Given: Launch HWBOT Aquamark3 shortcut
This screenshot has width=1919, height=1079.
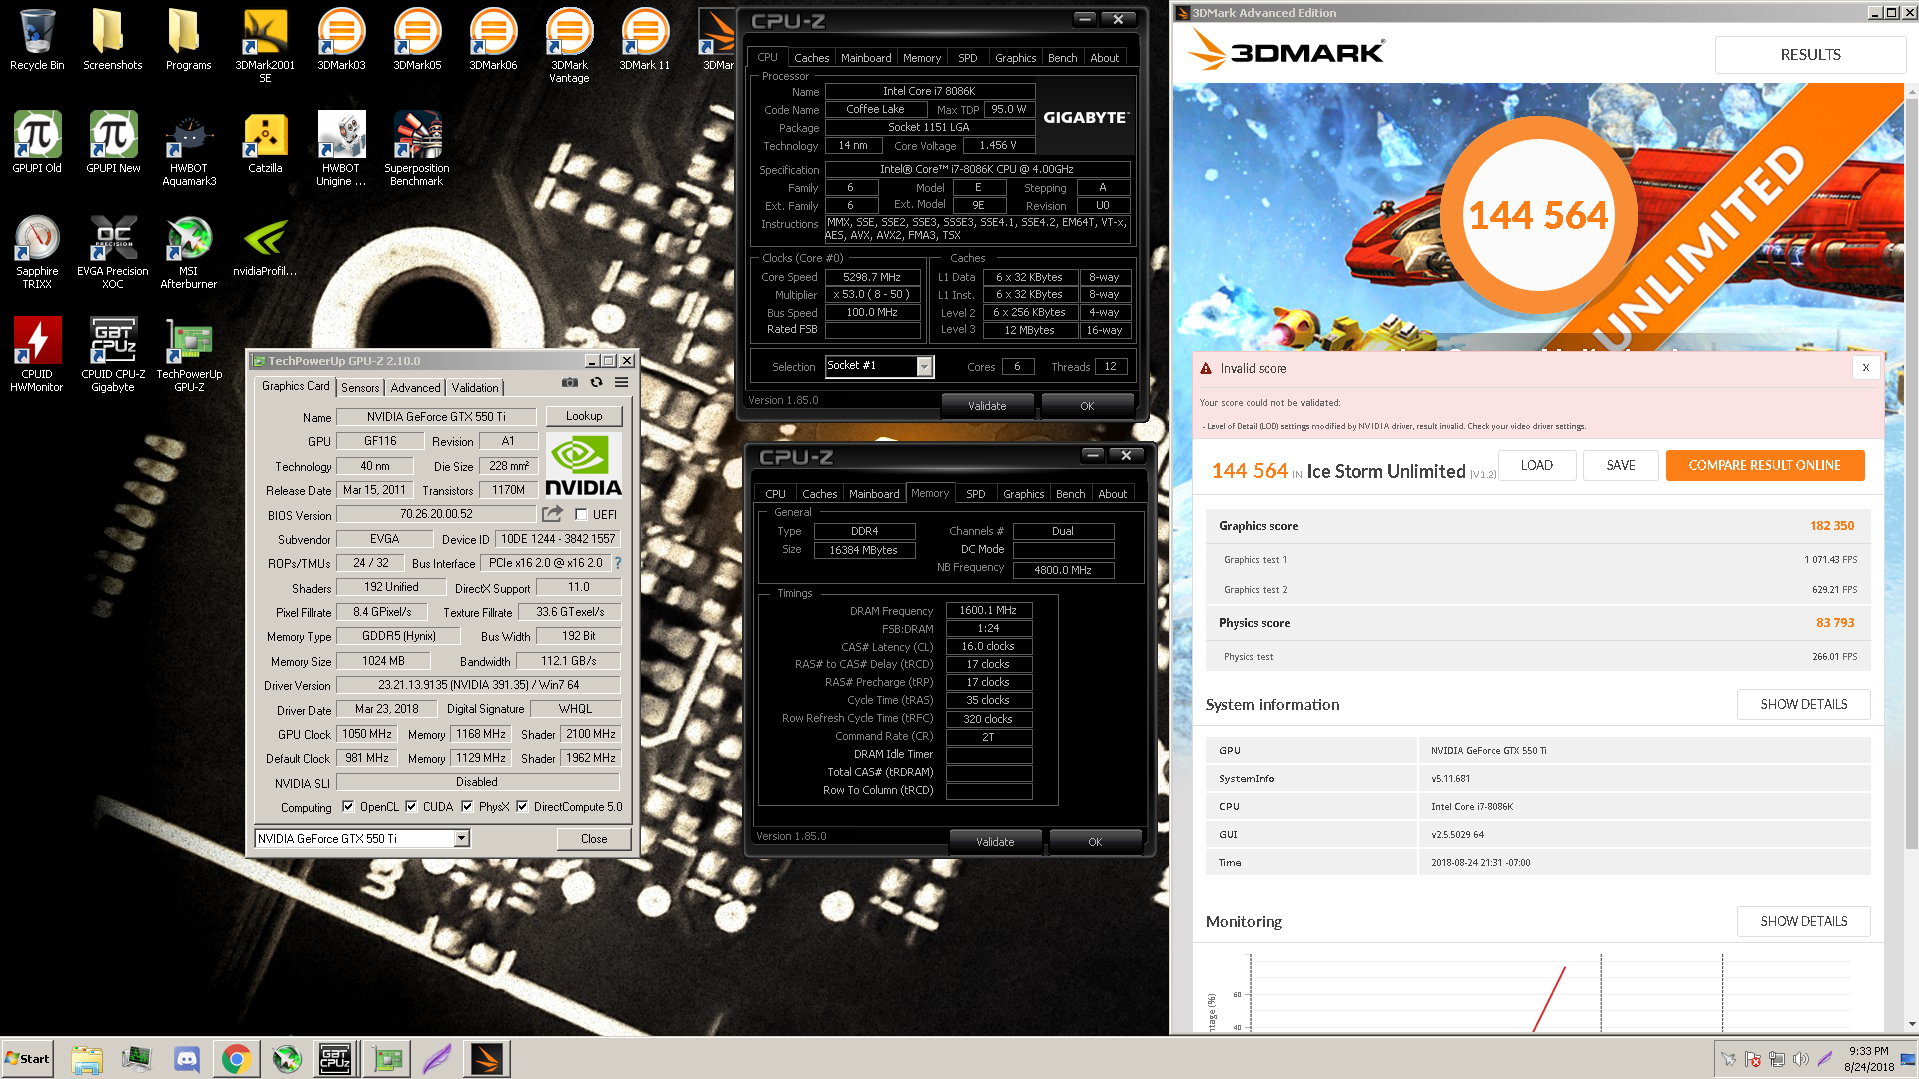Looking at the screenshot, I should 189,149.
